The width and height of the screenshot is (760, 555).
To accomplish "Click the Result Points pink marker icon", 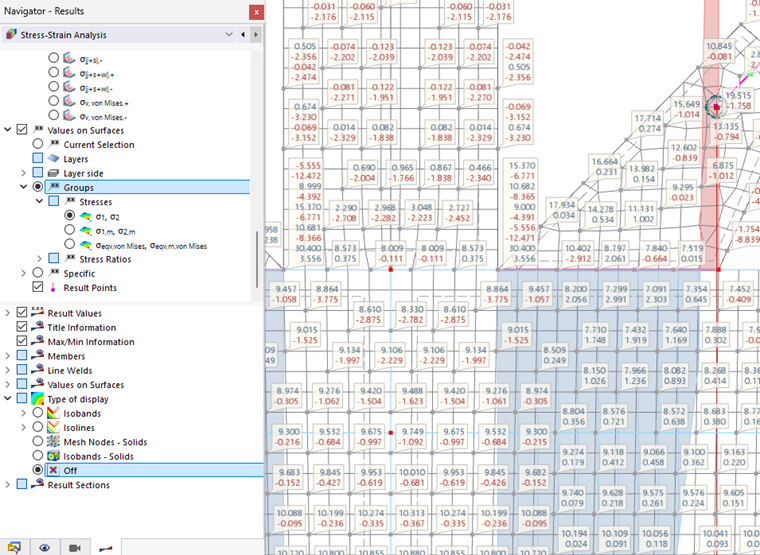I will [53, 287].
